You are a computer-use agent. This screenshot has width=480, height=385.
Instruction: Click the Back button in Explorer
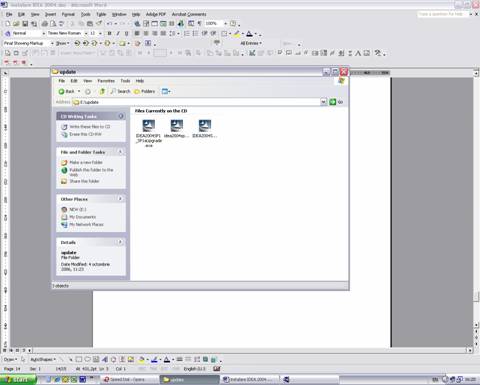pyautogui.click(x=67, y=91)
